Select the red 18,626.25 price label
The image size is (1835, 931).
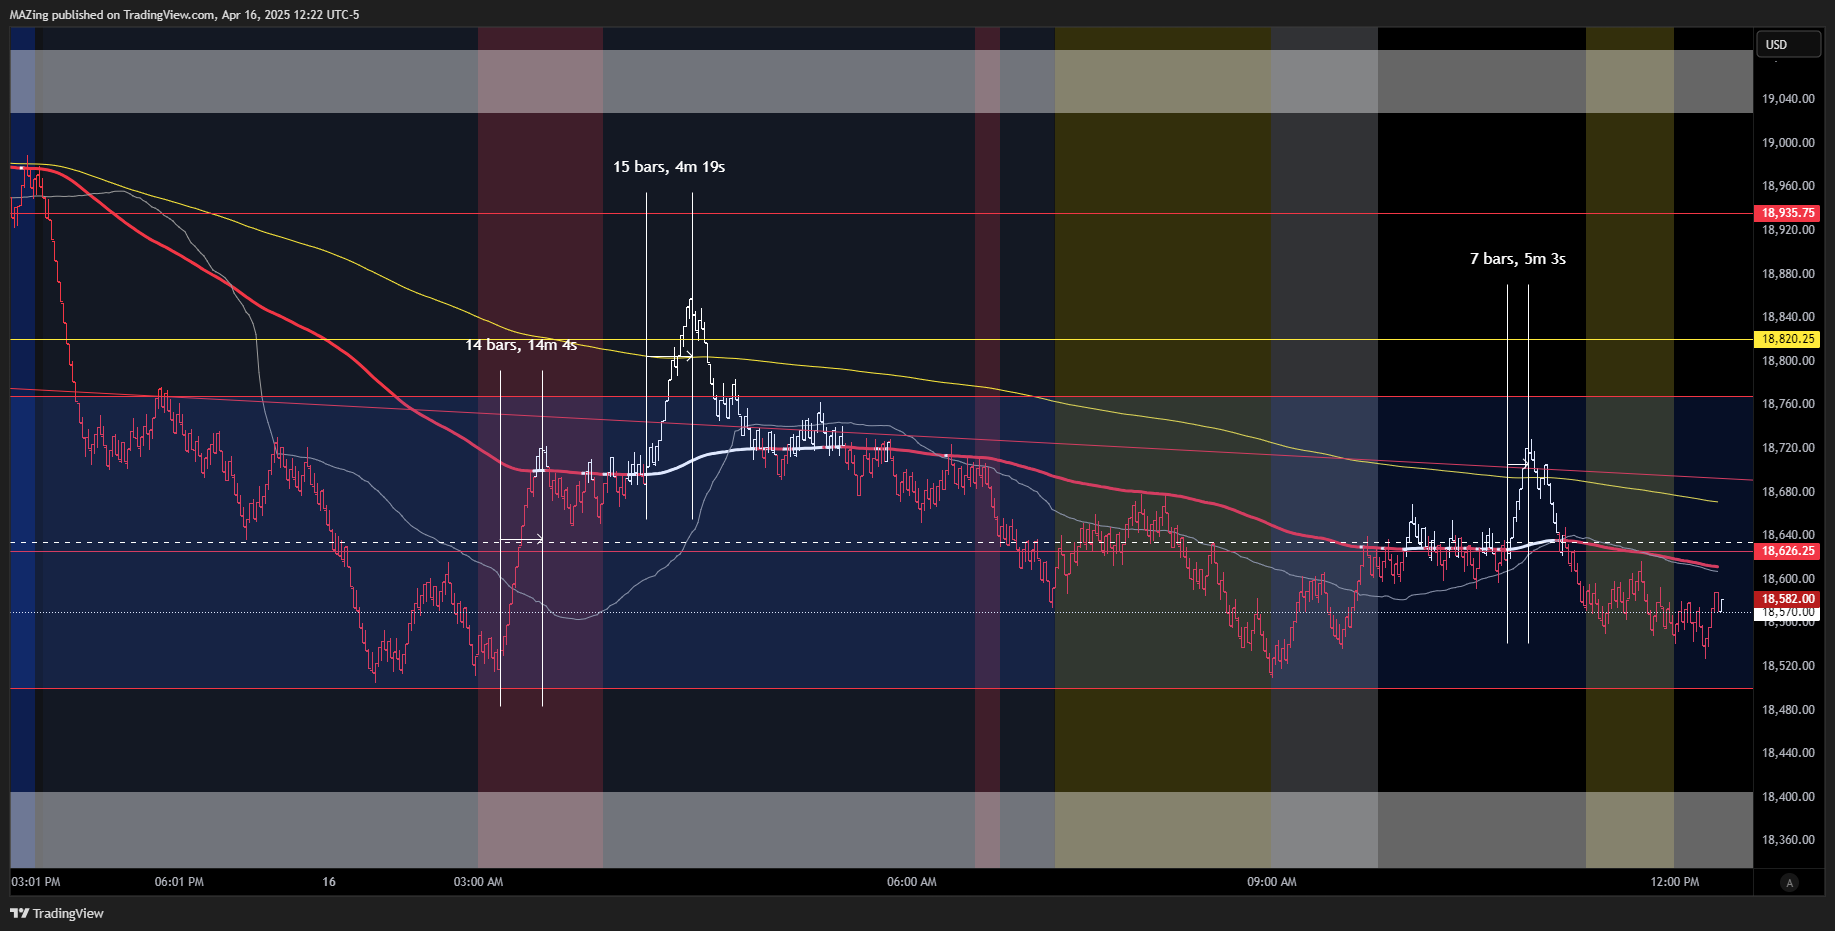click(x=1787, y=551)
